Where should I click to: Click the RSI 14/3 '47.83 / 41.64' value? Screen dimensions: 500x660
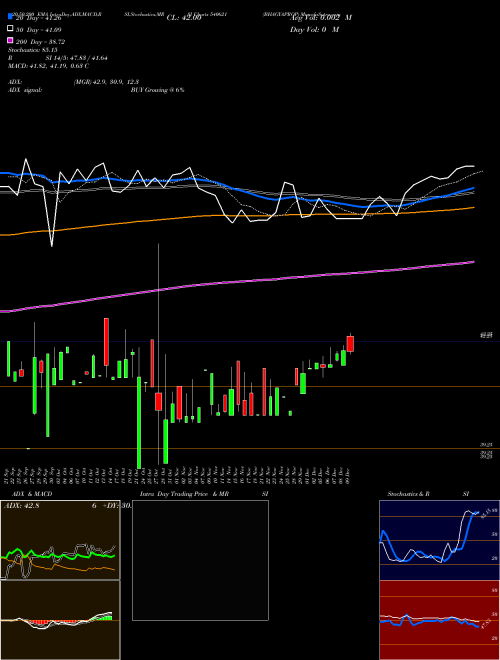86,58
